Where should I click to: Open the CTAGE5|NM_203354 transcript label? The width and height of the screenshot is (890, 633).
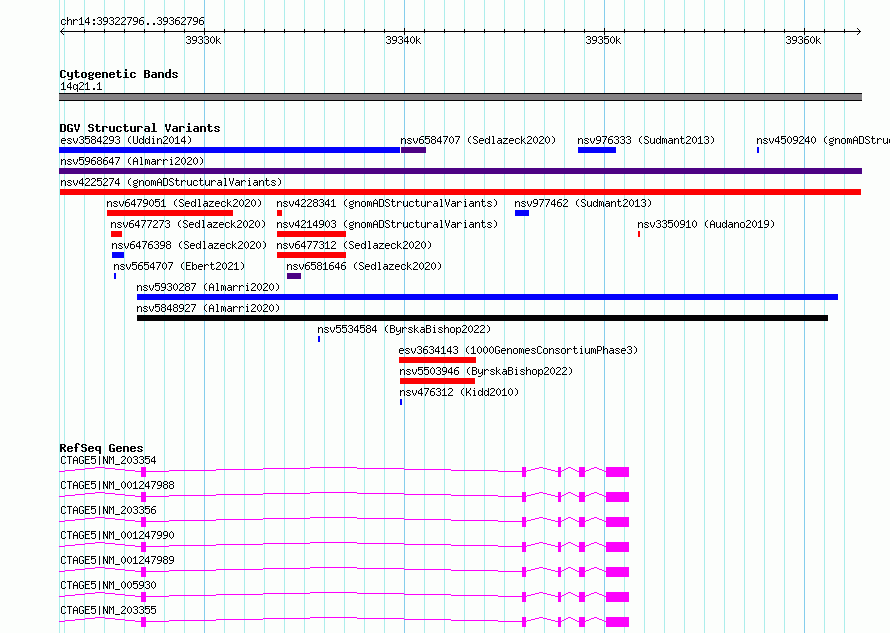108,460
